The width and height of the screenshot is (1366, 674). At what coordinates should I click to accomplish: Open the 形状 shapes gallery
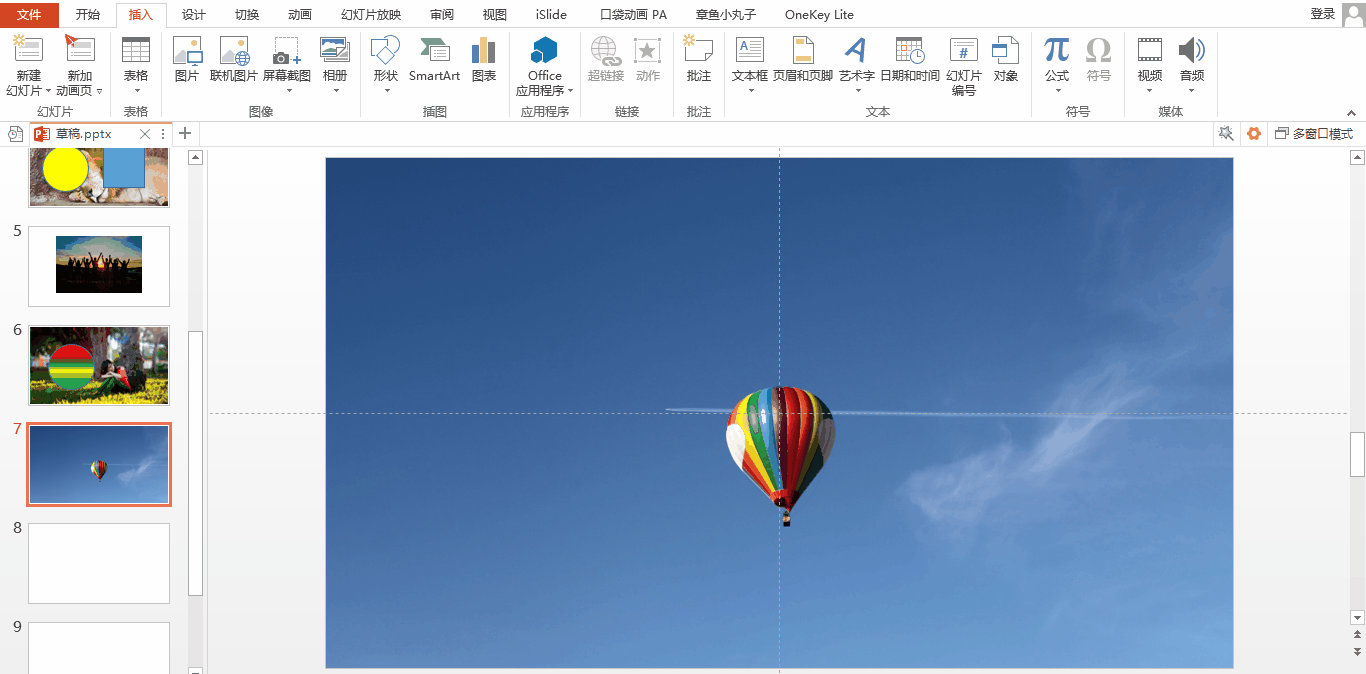pos(385,50)
